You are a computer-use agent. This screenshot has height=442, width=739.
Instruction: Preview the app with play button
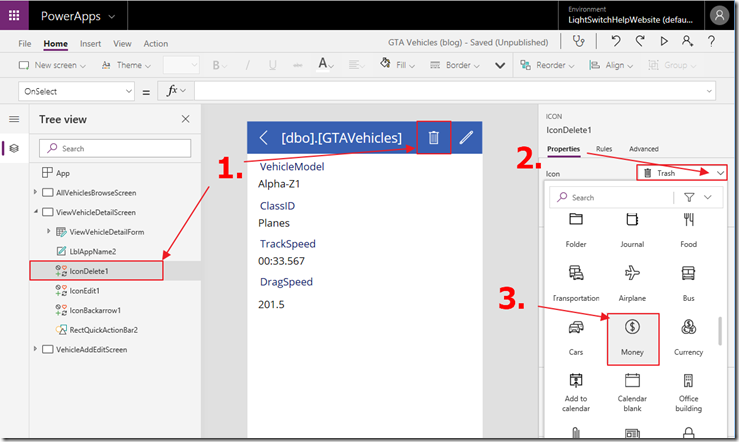coord(664,41)
